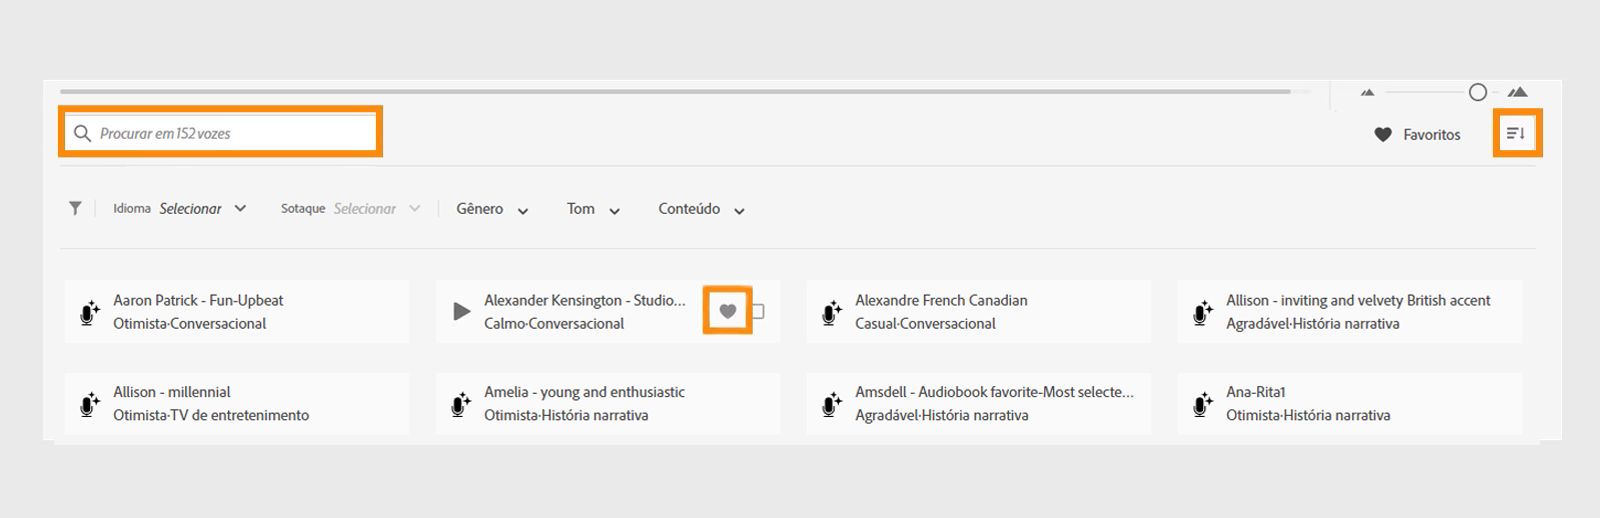Expand the Conteúdo filter menu

(701, 209)
